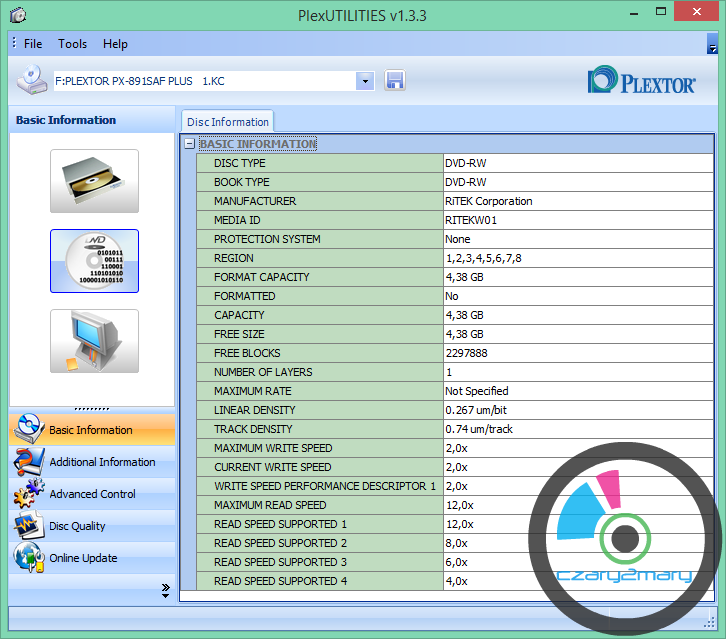This screenshot has width=726, height=639.
Task: Open the Tools menu
Action: (x=72, y=44)
